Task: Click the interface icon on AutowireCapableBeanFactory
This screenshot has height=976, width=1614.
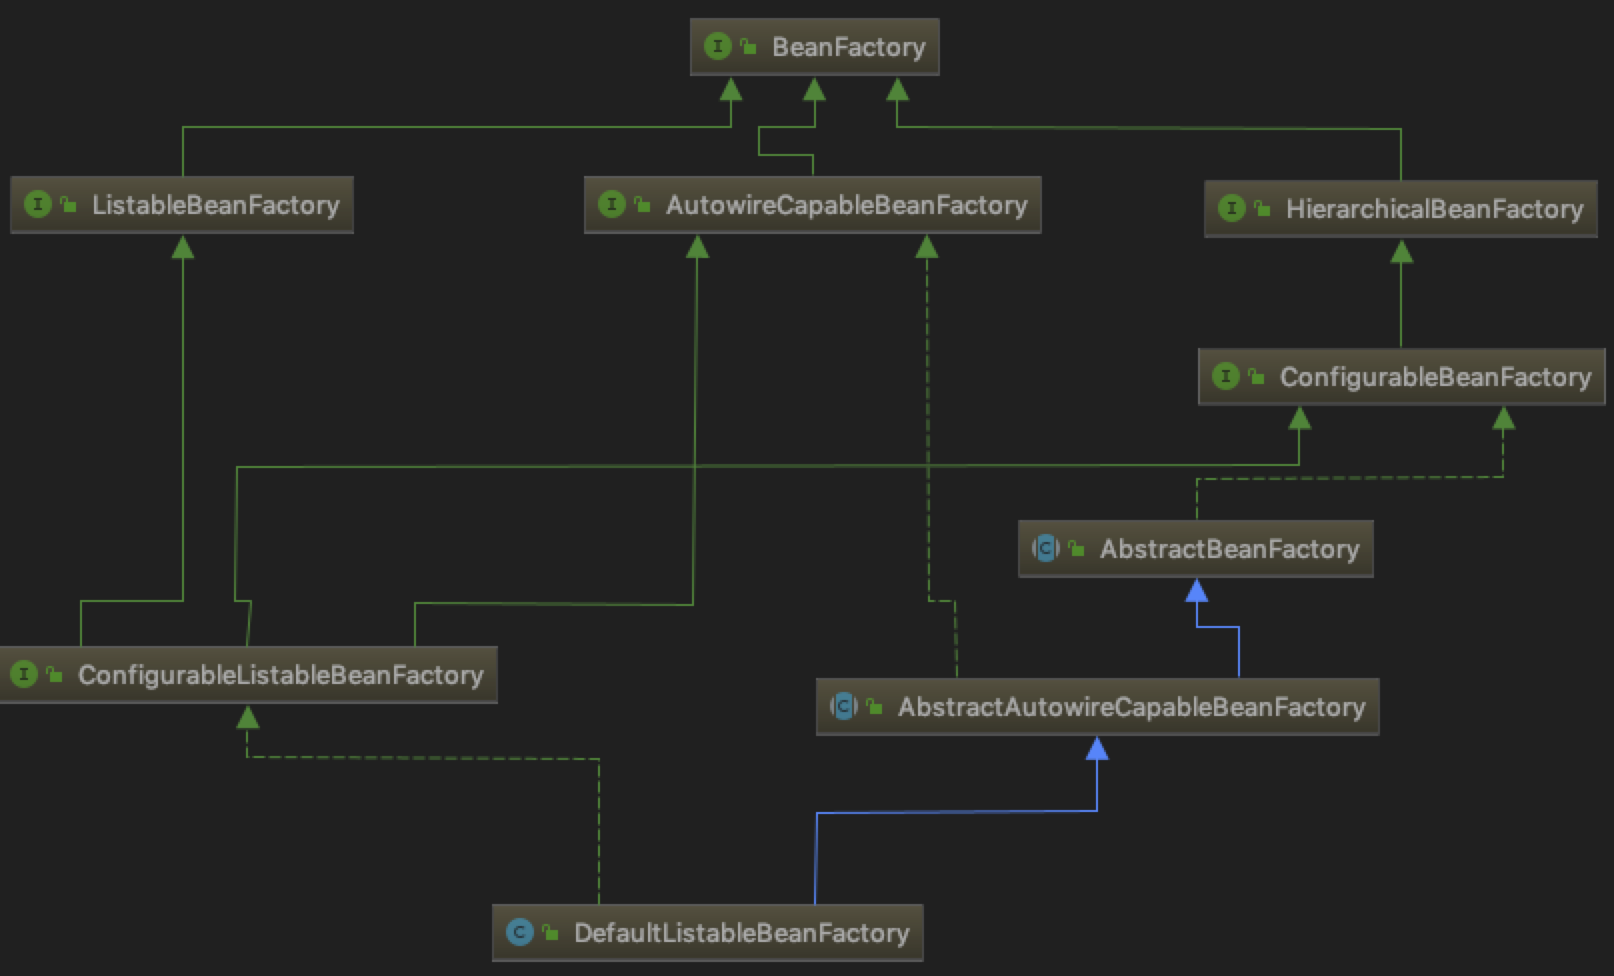Action: pos(612,205)
